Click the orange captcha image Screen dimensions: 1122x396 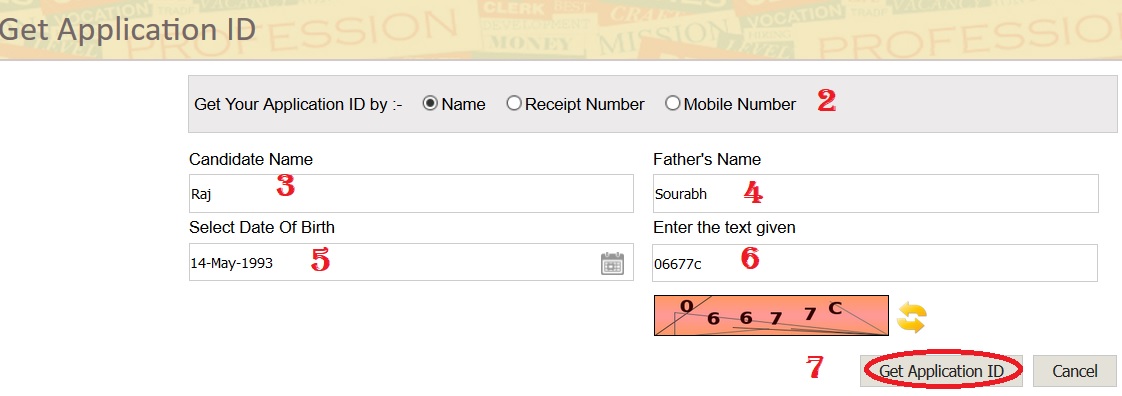click(x=771, y=315)
